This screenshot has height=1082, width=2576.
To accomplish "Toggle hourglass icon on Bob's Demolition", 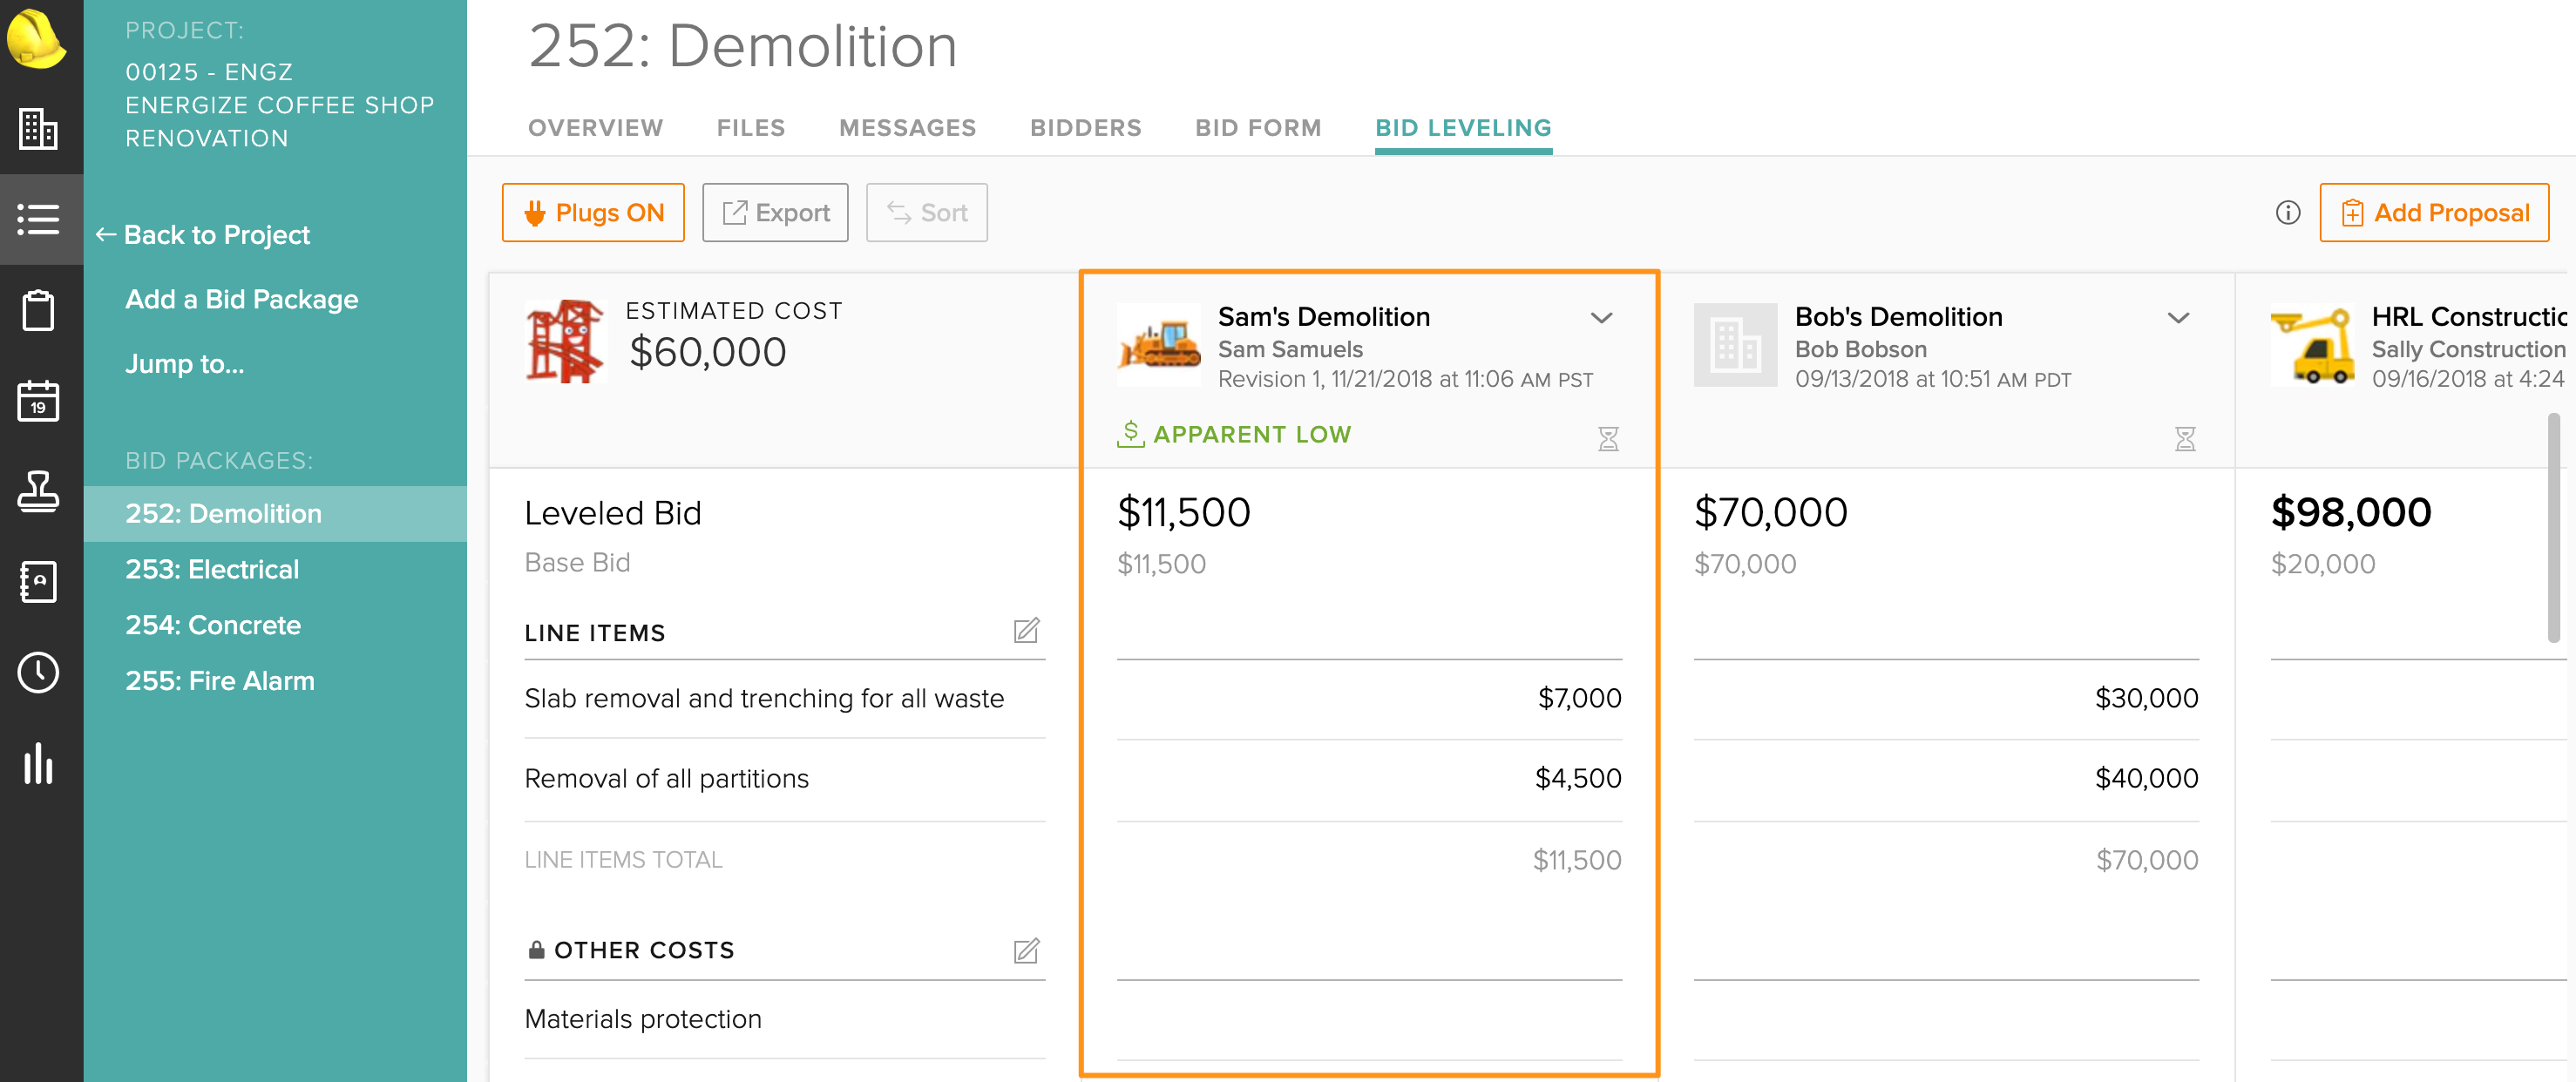I will click(2184, 439).
